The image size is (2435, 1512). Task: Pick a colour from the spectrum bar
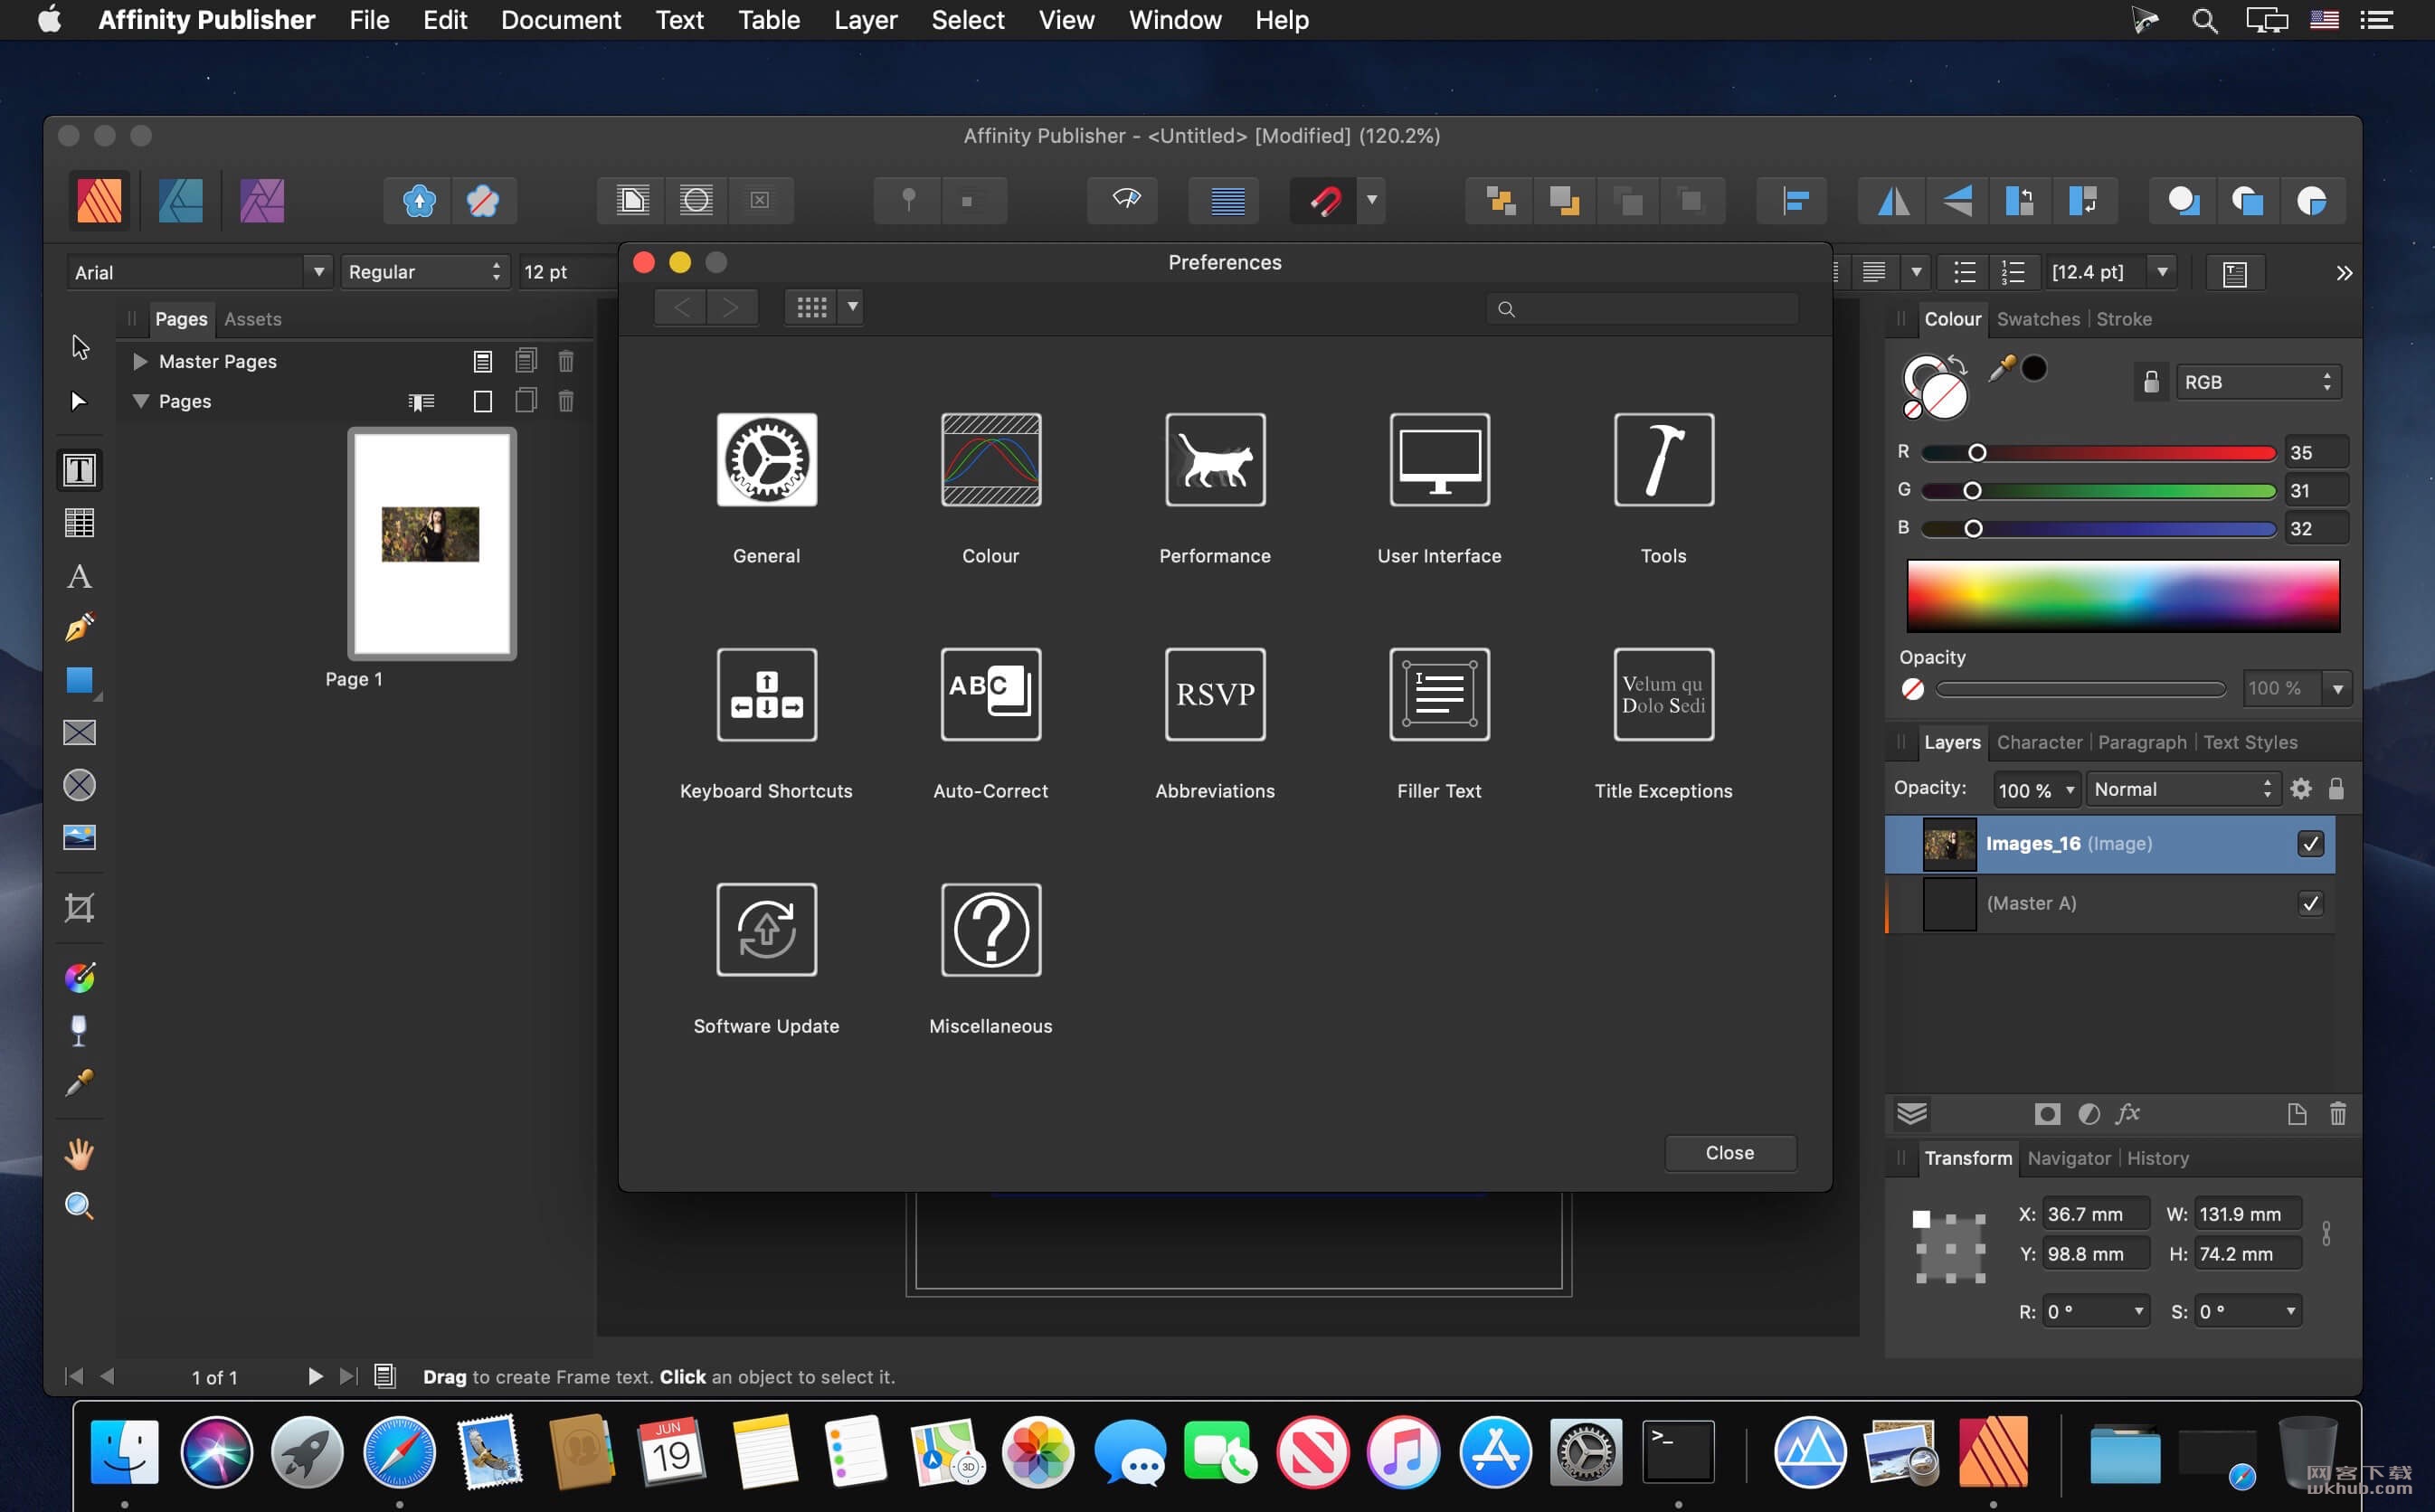click(2122, 596)
